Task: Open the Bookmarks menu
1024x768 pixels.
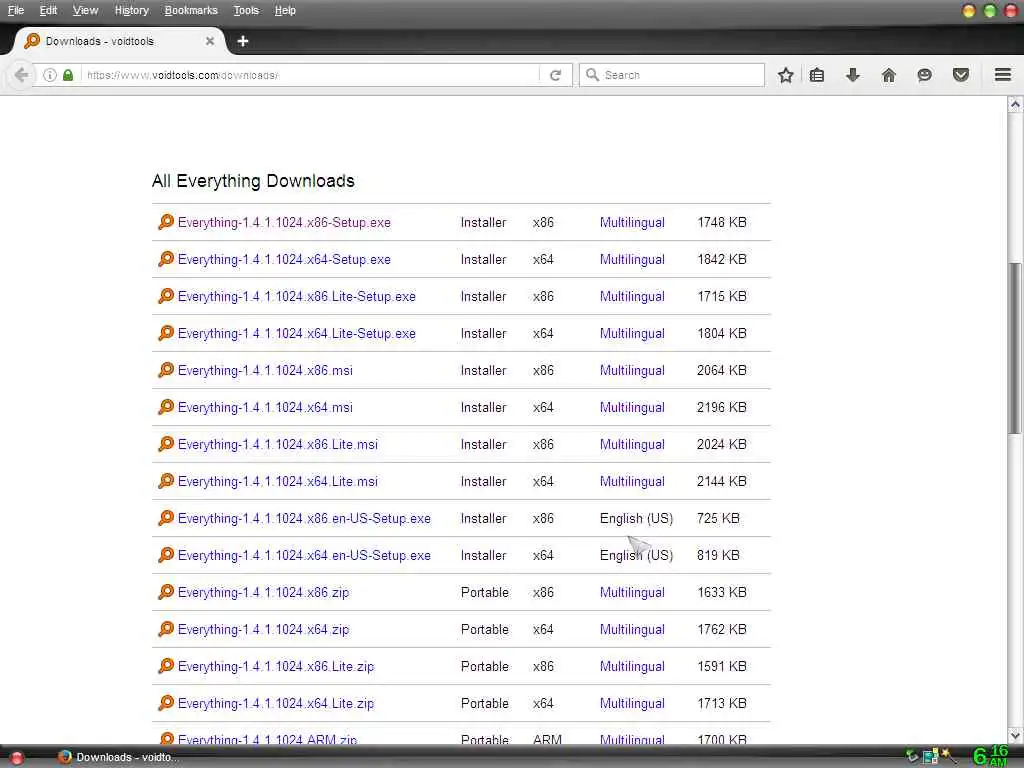Action: tap(191, 10)
